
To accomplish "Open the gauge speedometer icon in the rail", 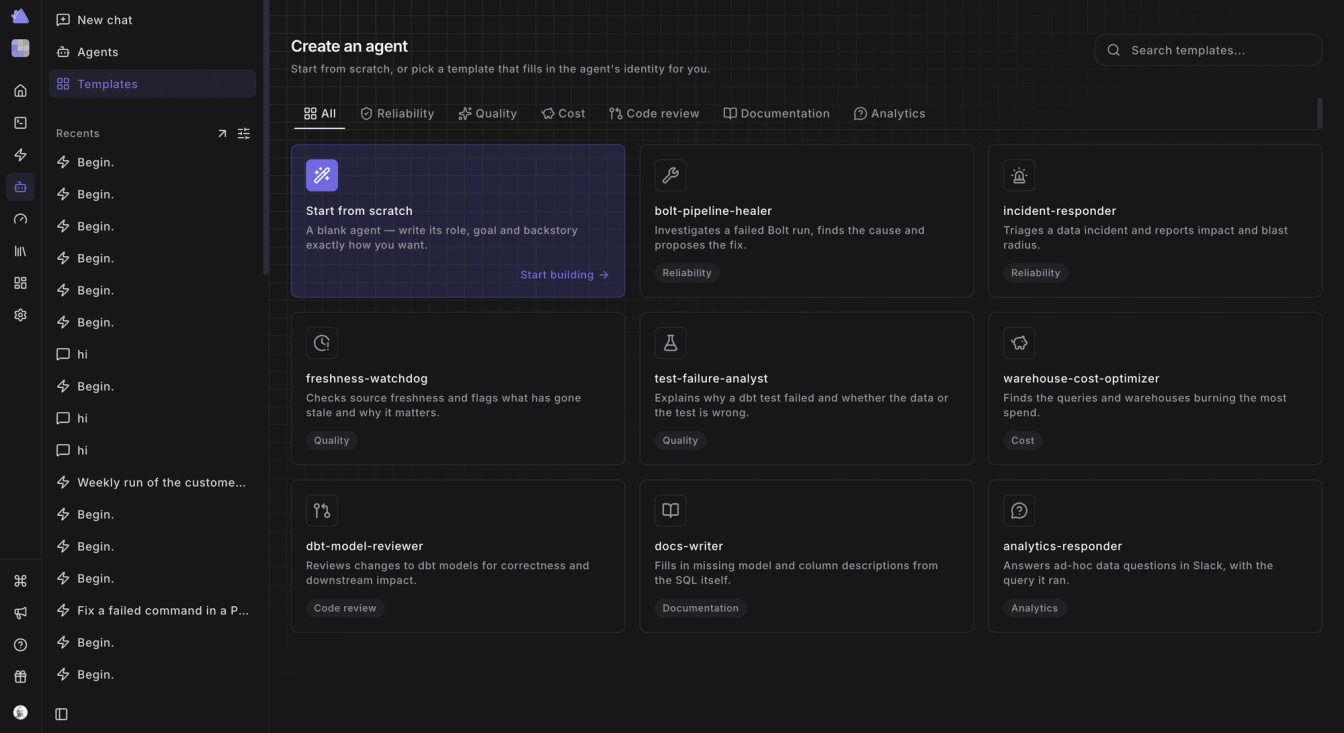I will click(20, 219).
